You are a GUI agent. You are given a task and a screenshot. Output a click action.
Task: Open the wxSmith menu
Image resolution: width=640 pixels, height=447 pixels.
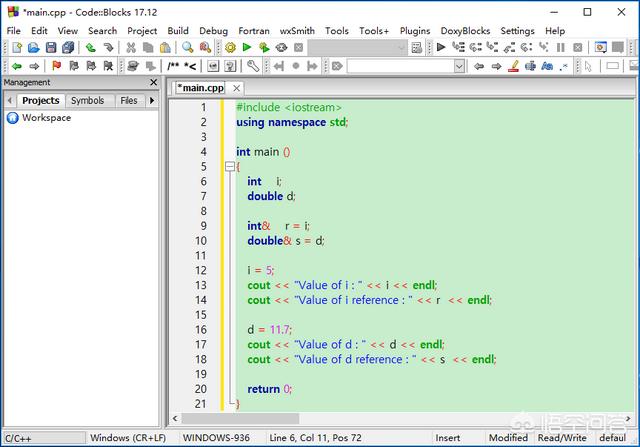pos(297,31)
